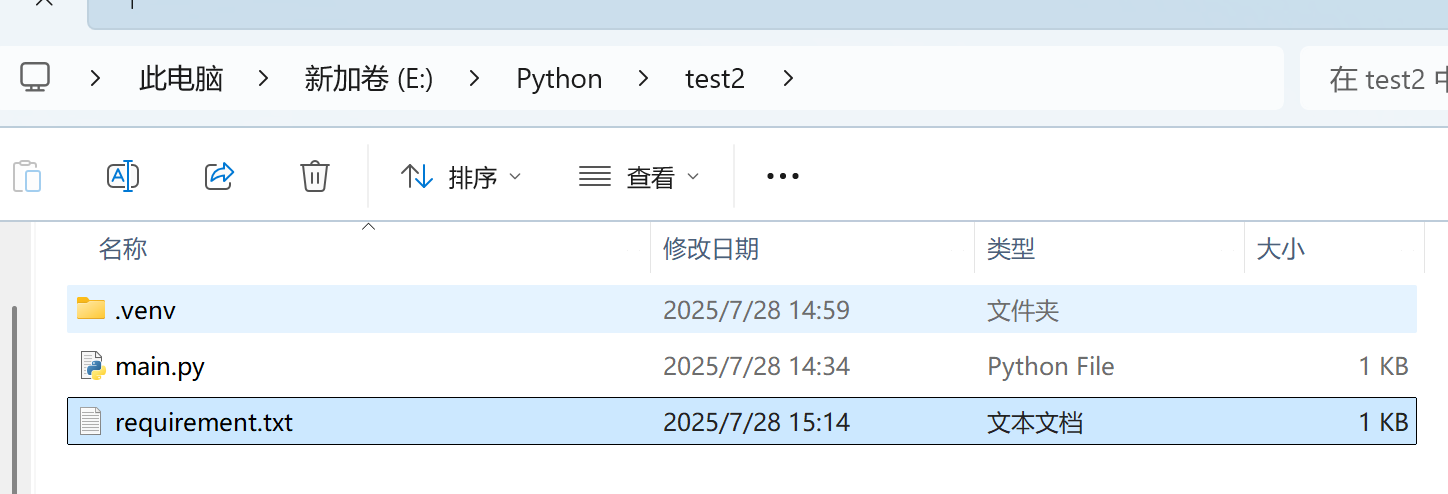Open the three-dot more options menu
Screen dimensions: 1448x494
(x=782, y=177)
